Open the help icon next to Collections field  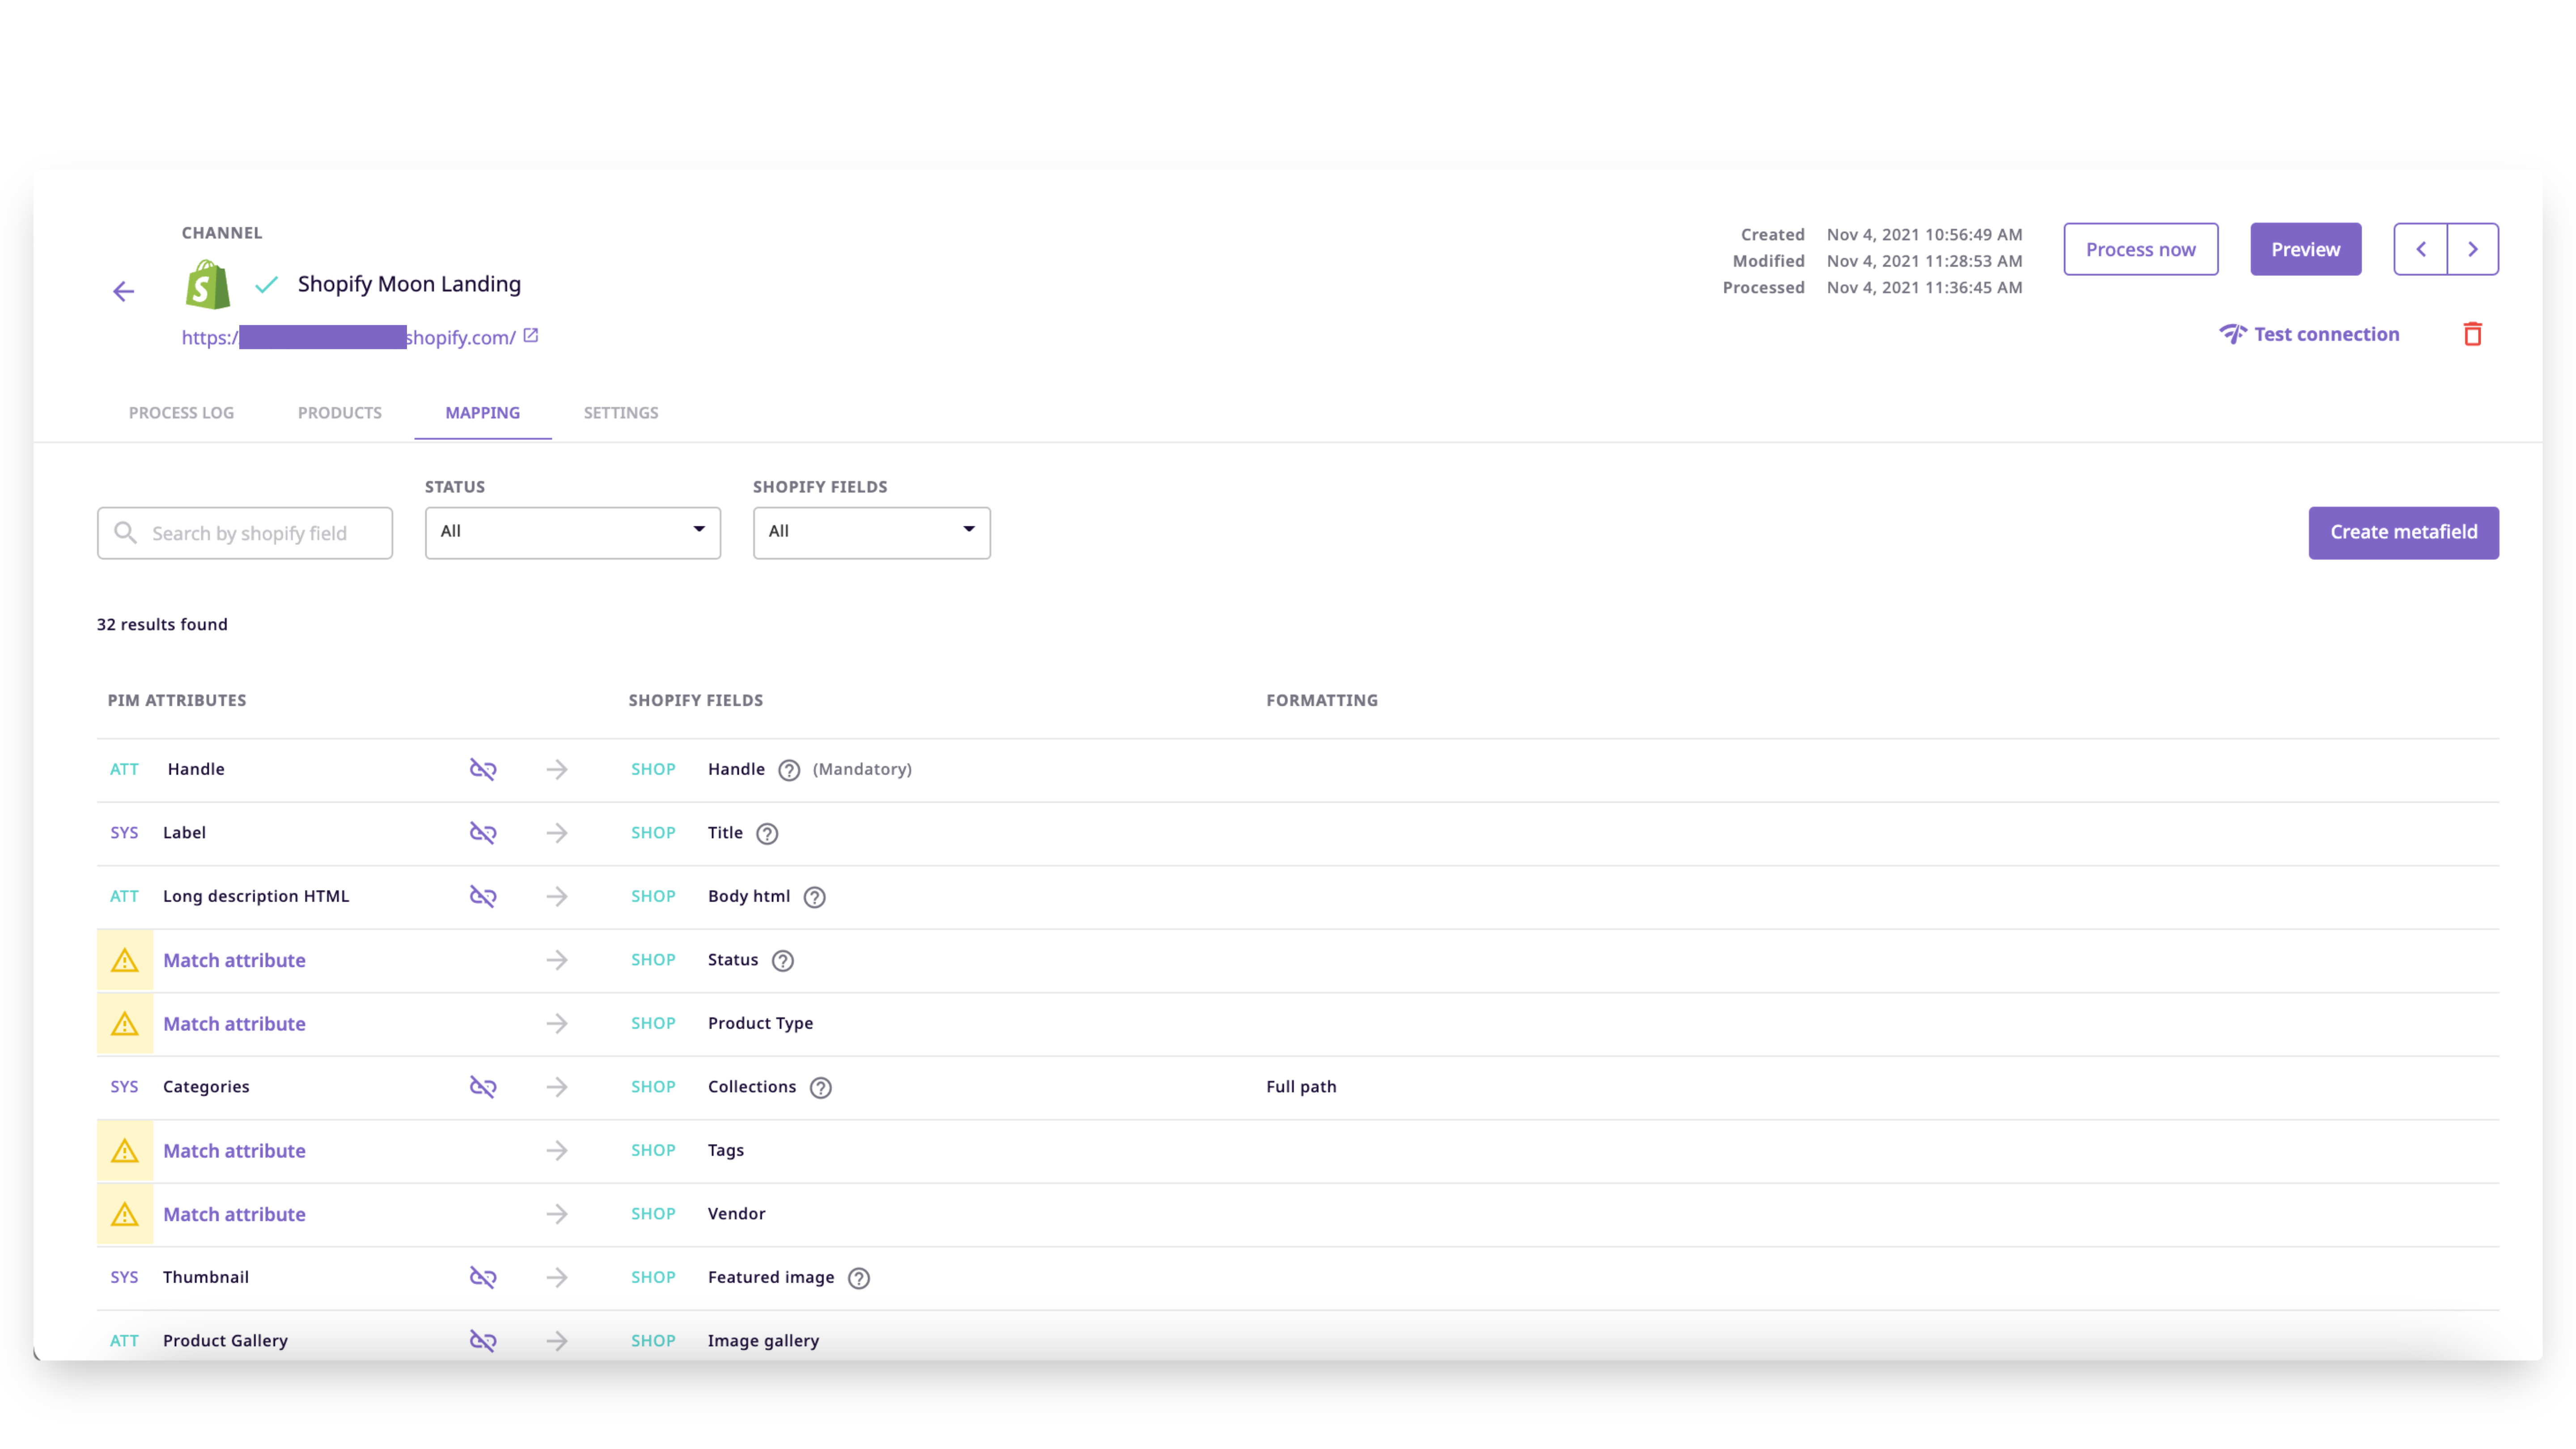(821, 1088)
